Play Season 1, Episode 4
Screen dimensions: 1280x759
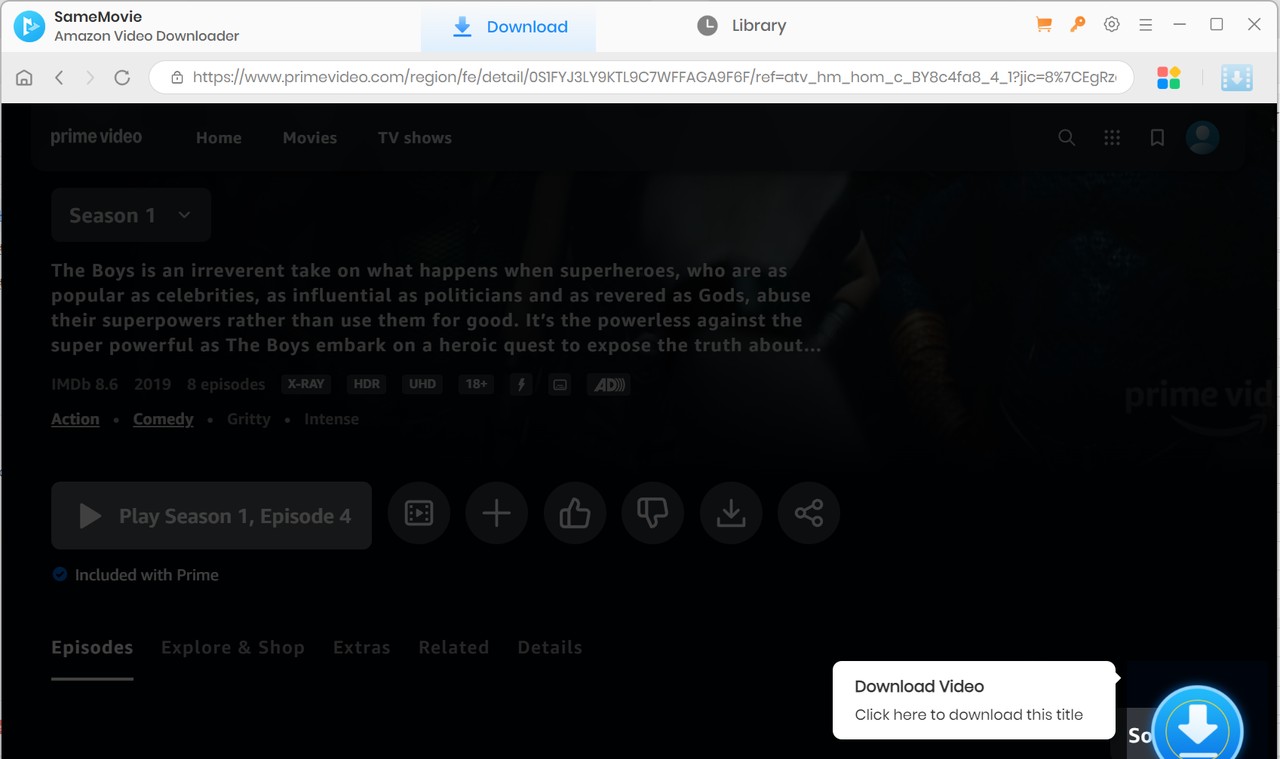click(x=211, y=516)
